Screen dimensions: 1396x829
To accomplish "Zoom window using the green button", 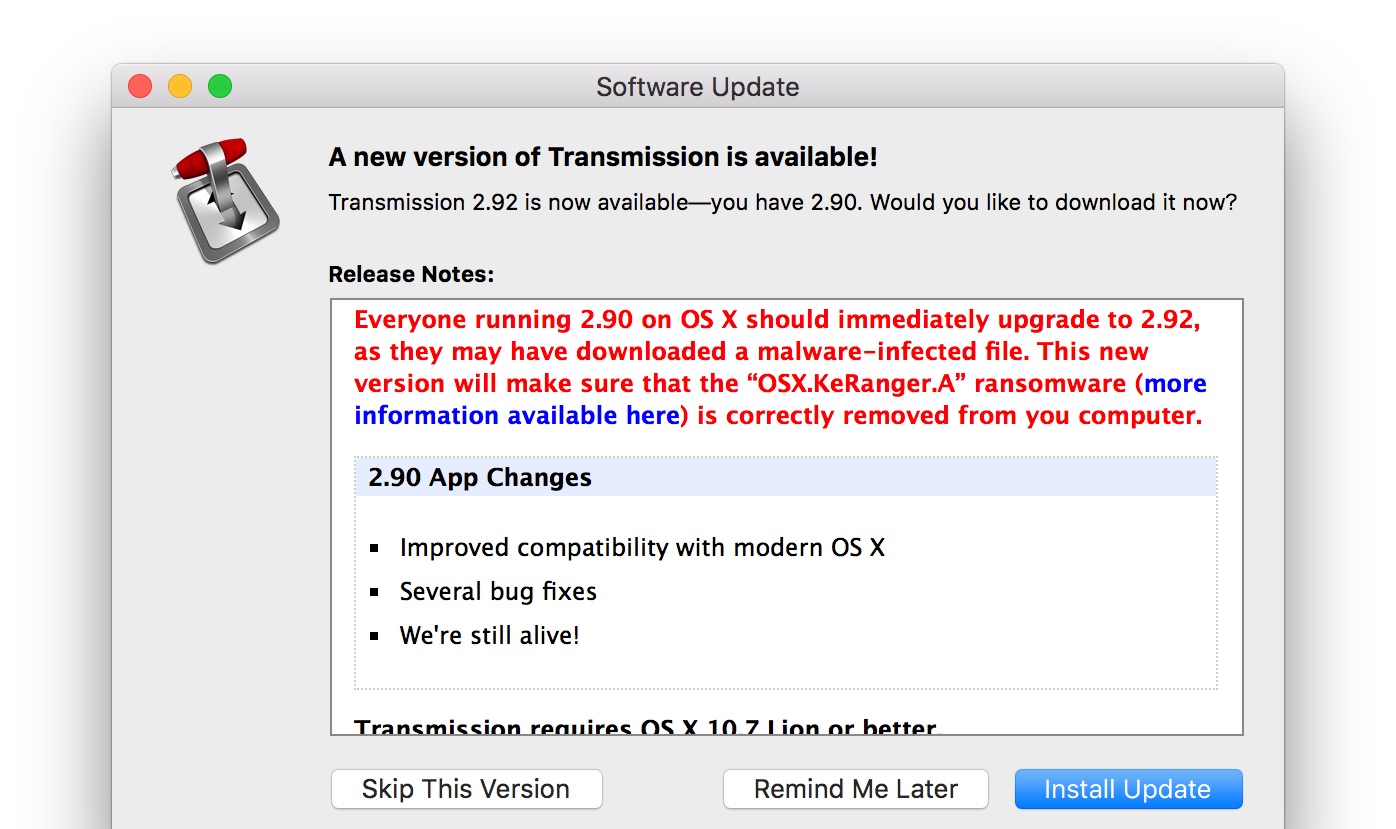I will pos(220,87).
